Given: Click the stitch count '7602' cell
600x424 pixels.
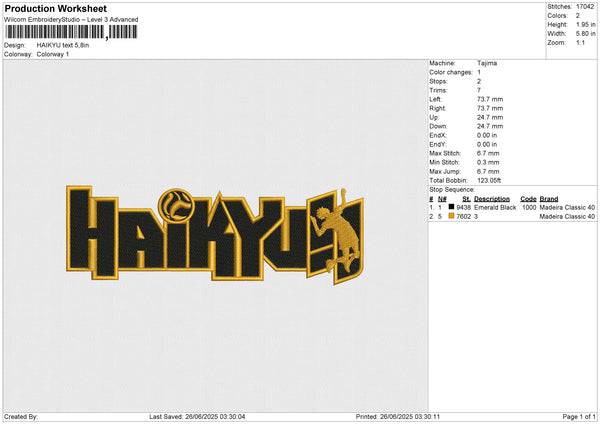Looking at the screenshot, I should (464, 217).
